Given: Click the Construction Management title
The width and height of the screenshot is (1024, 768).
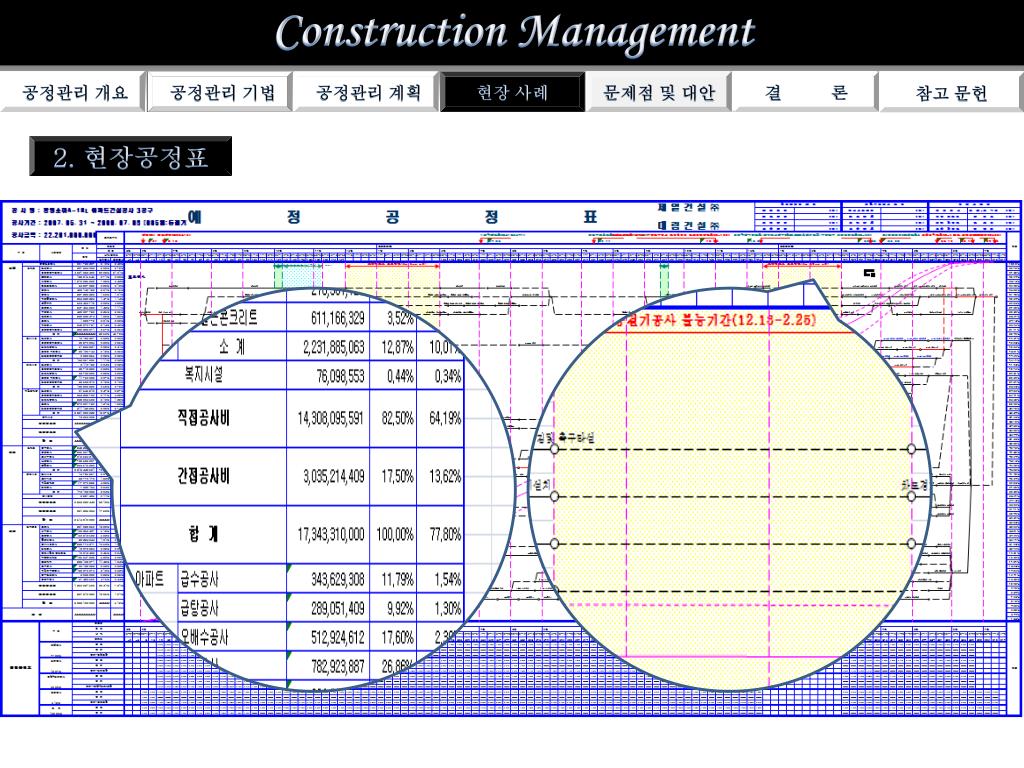Looking at the screenshot, I should click(515, 33).
